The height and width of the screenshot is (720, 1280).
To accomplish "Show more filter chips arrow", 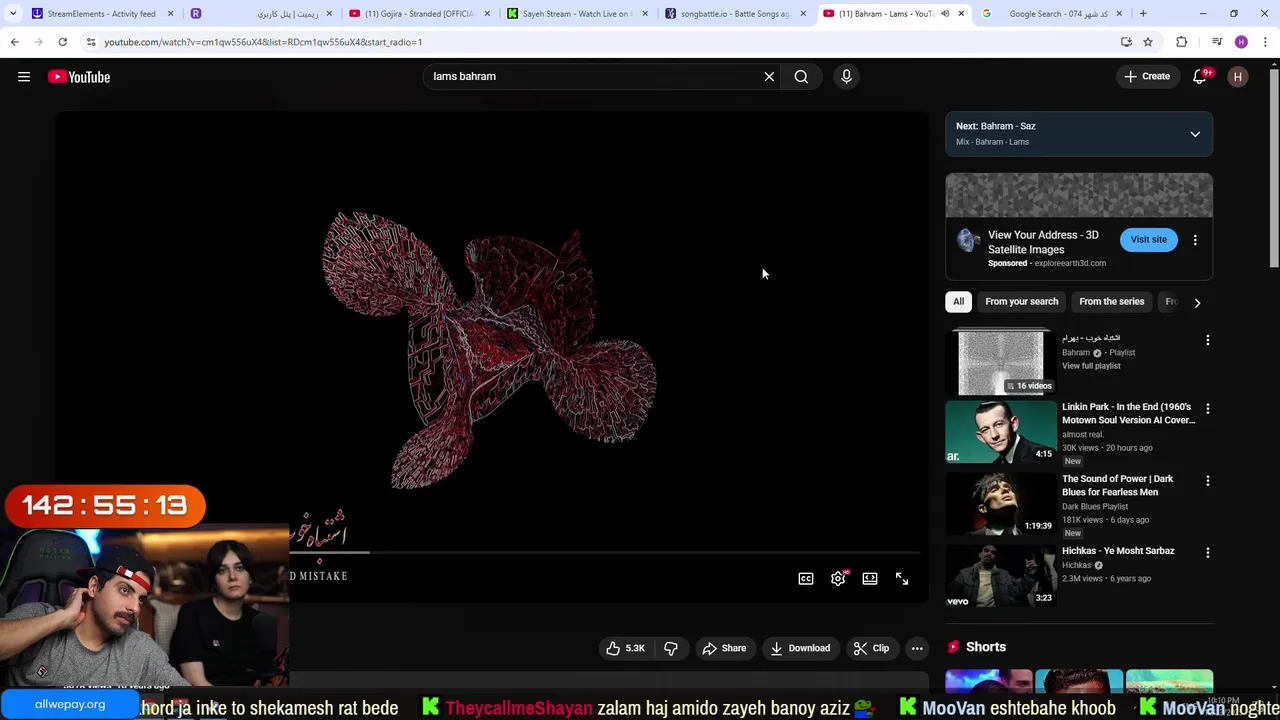I will (1198, 302).
